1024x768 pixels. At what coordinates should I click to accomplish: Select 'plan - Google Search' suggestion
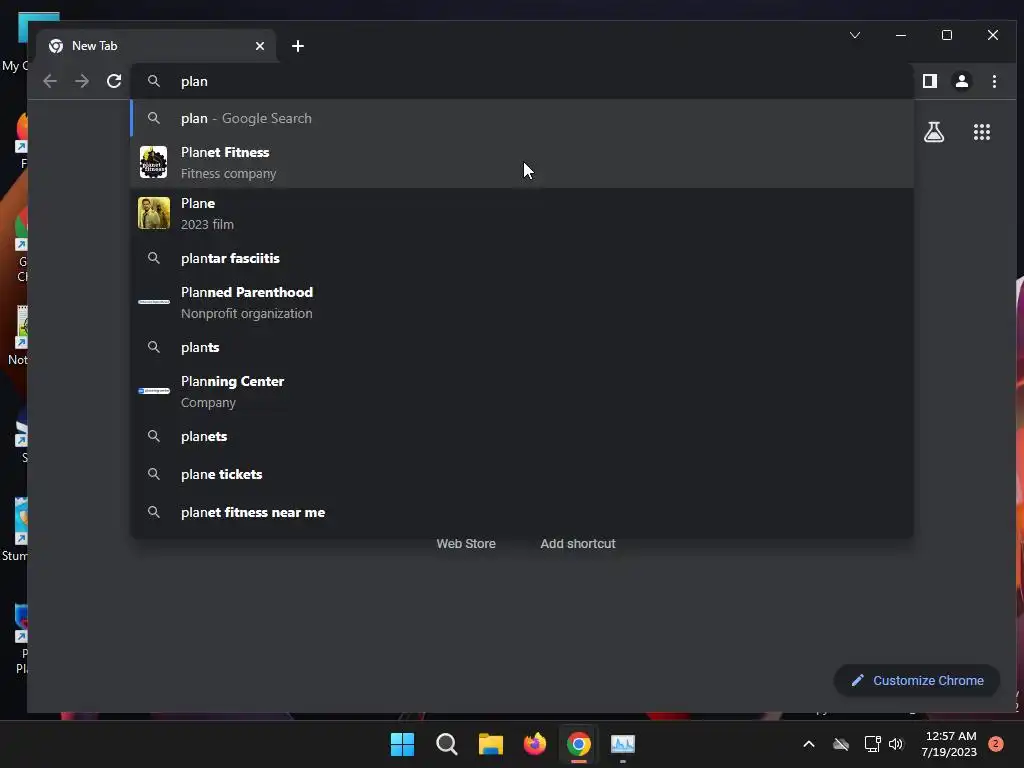click(522, 118)
